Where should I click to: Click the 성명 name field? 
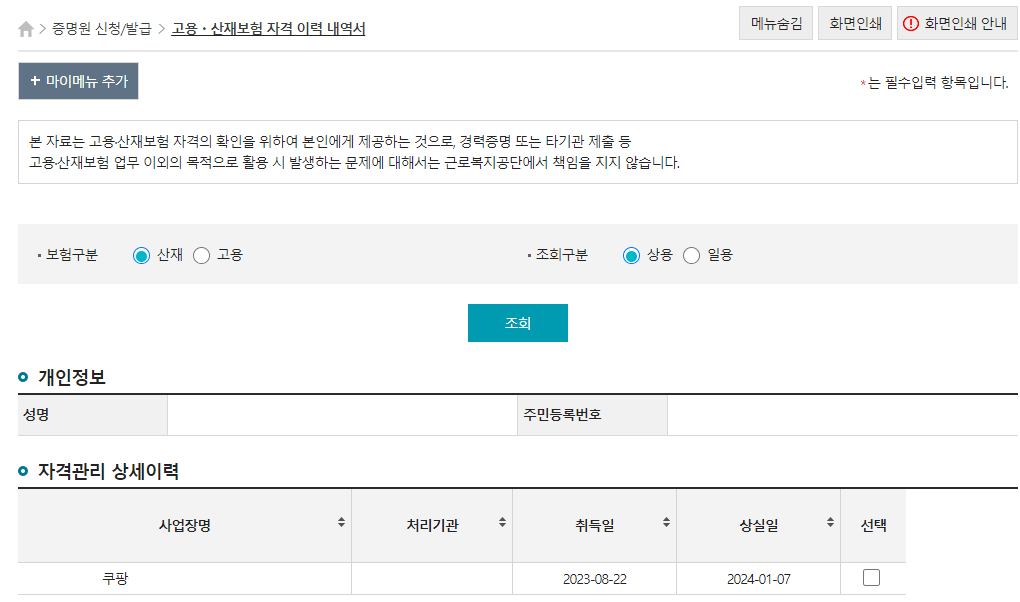(x=340, y=415)
